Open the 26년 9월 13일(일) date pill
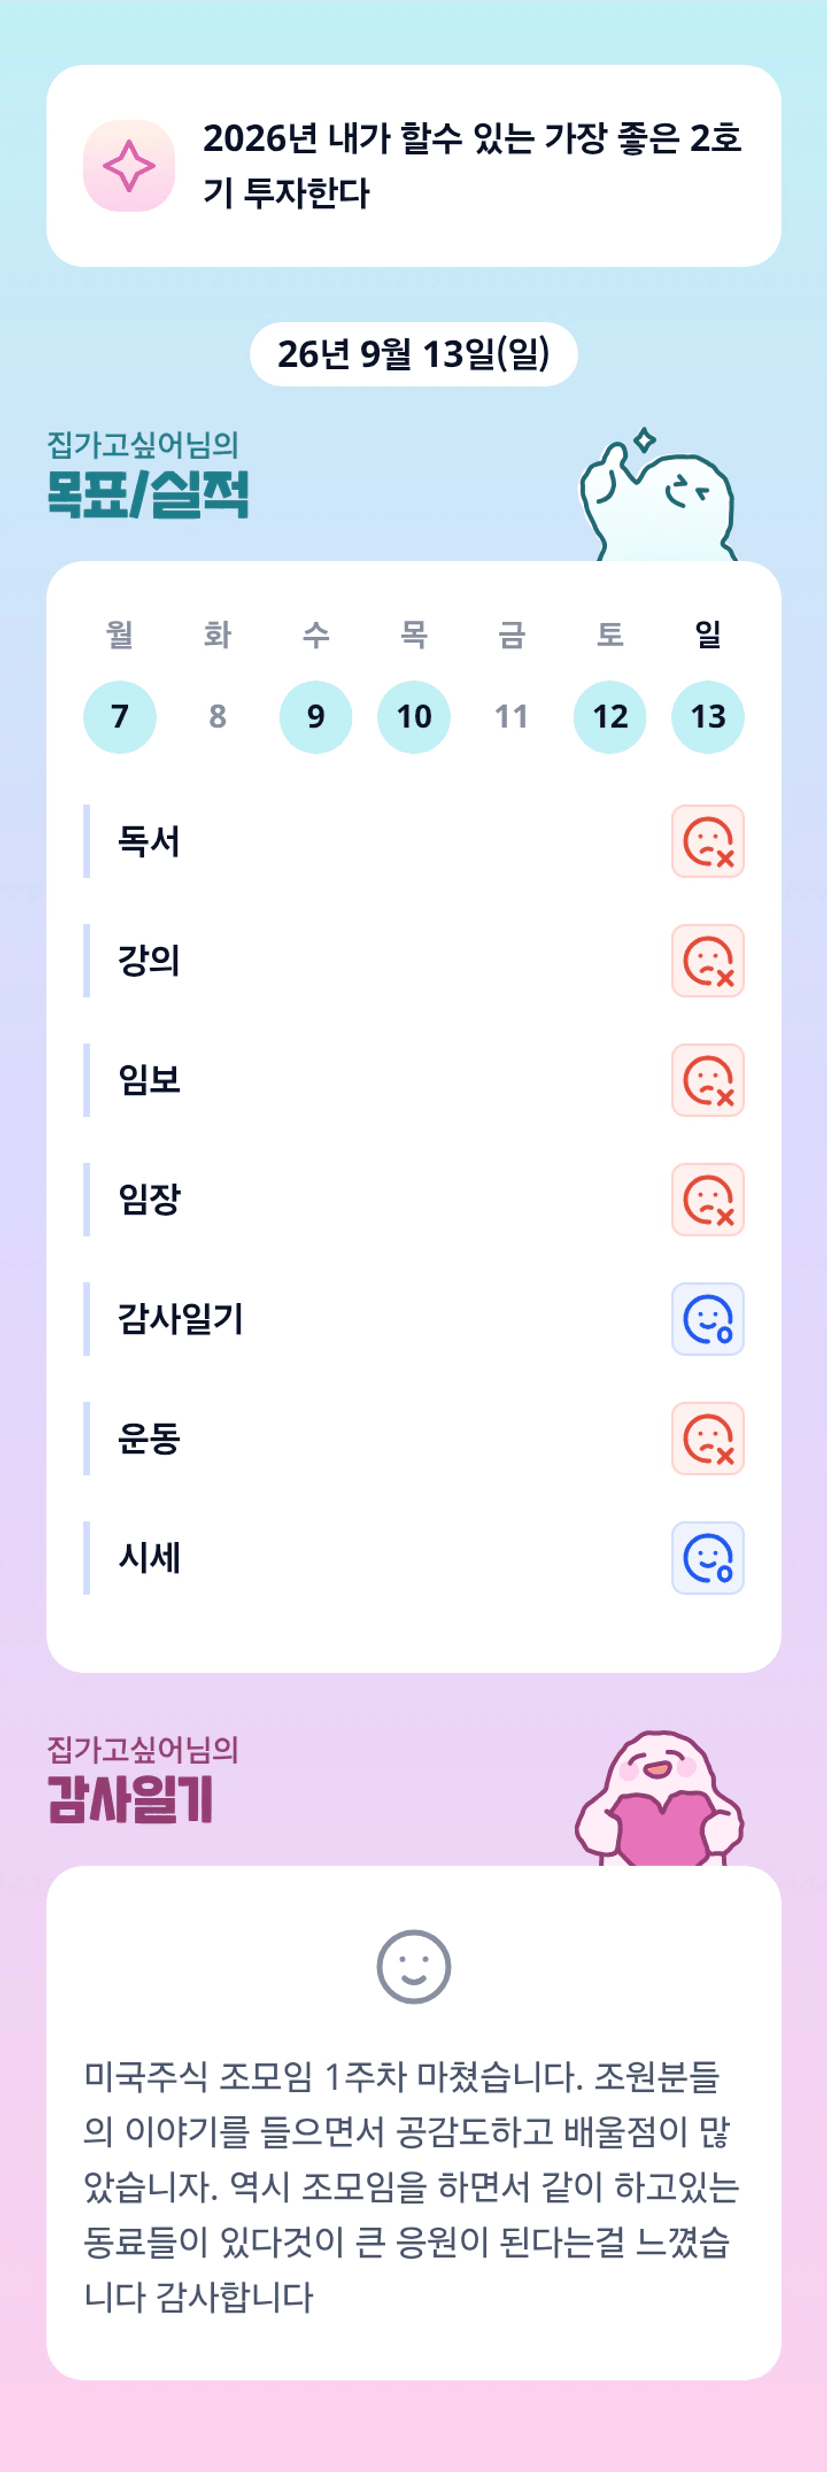 [x=414, y=354]
